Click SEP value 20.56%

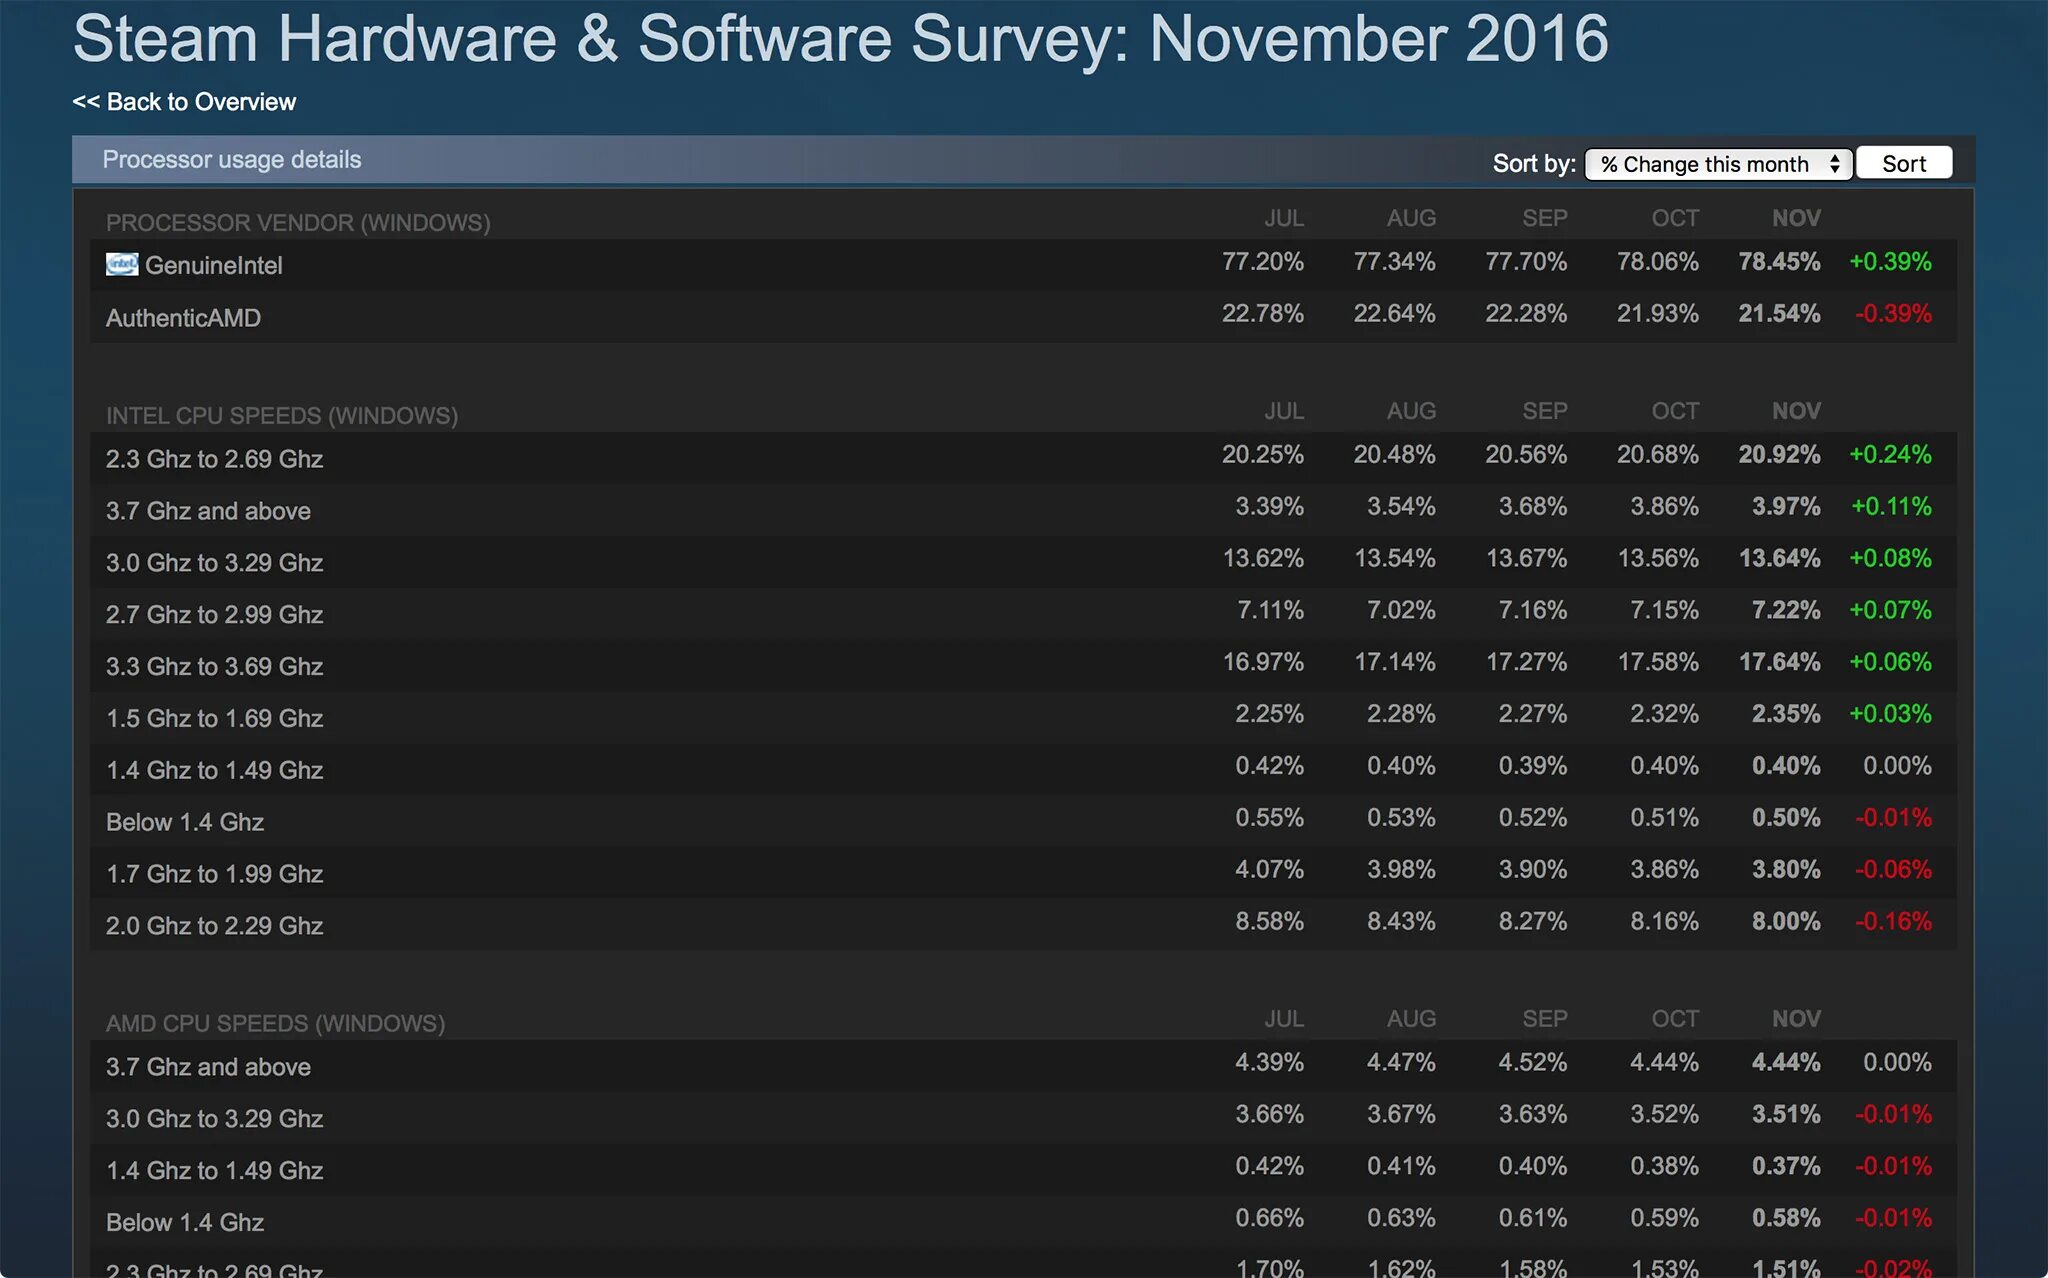tap(1526, 455)
